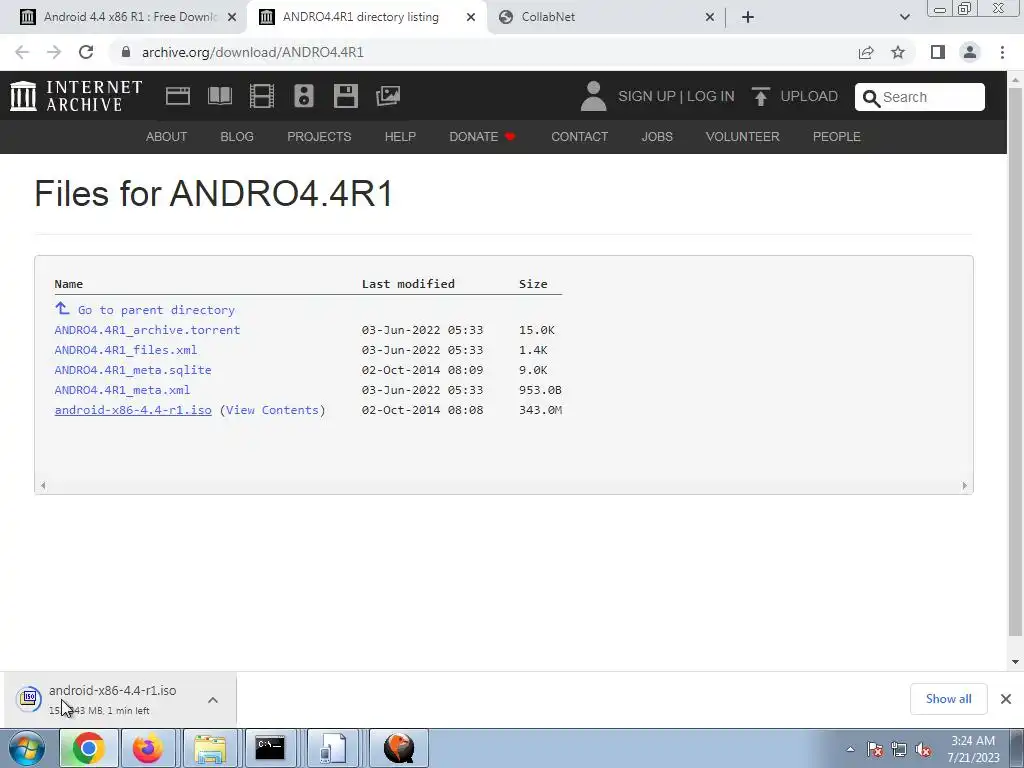Open ANDRO4.4R1_files.xml
This screenshot has height=768, width=1024.
click(125, 350)
